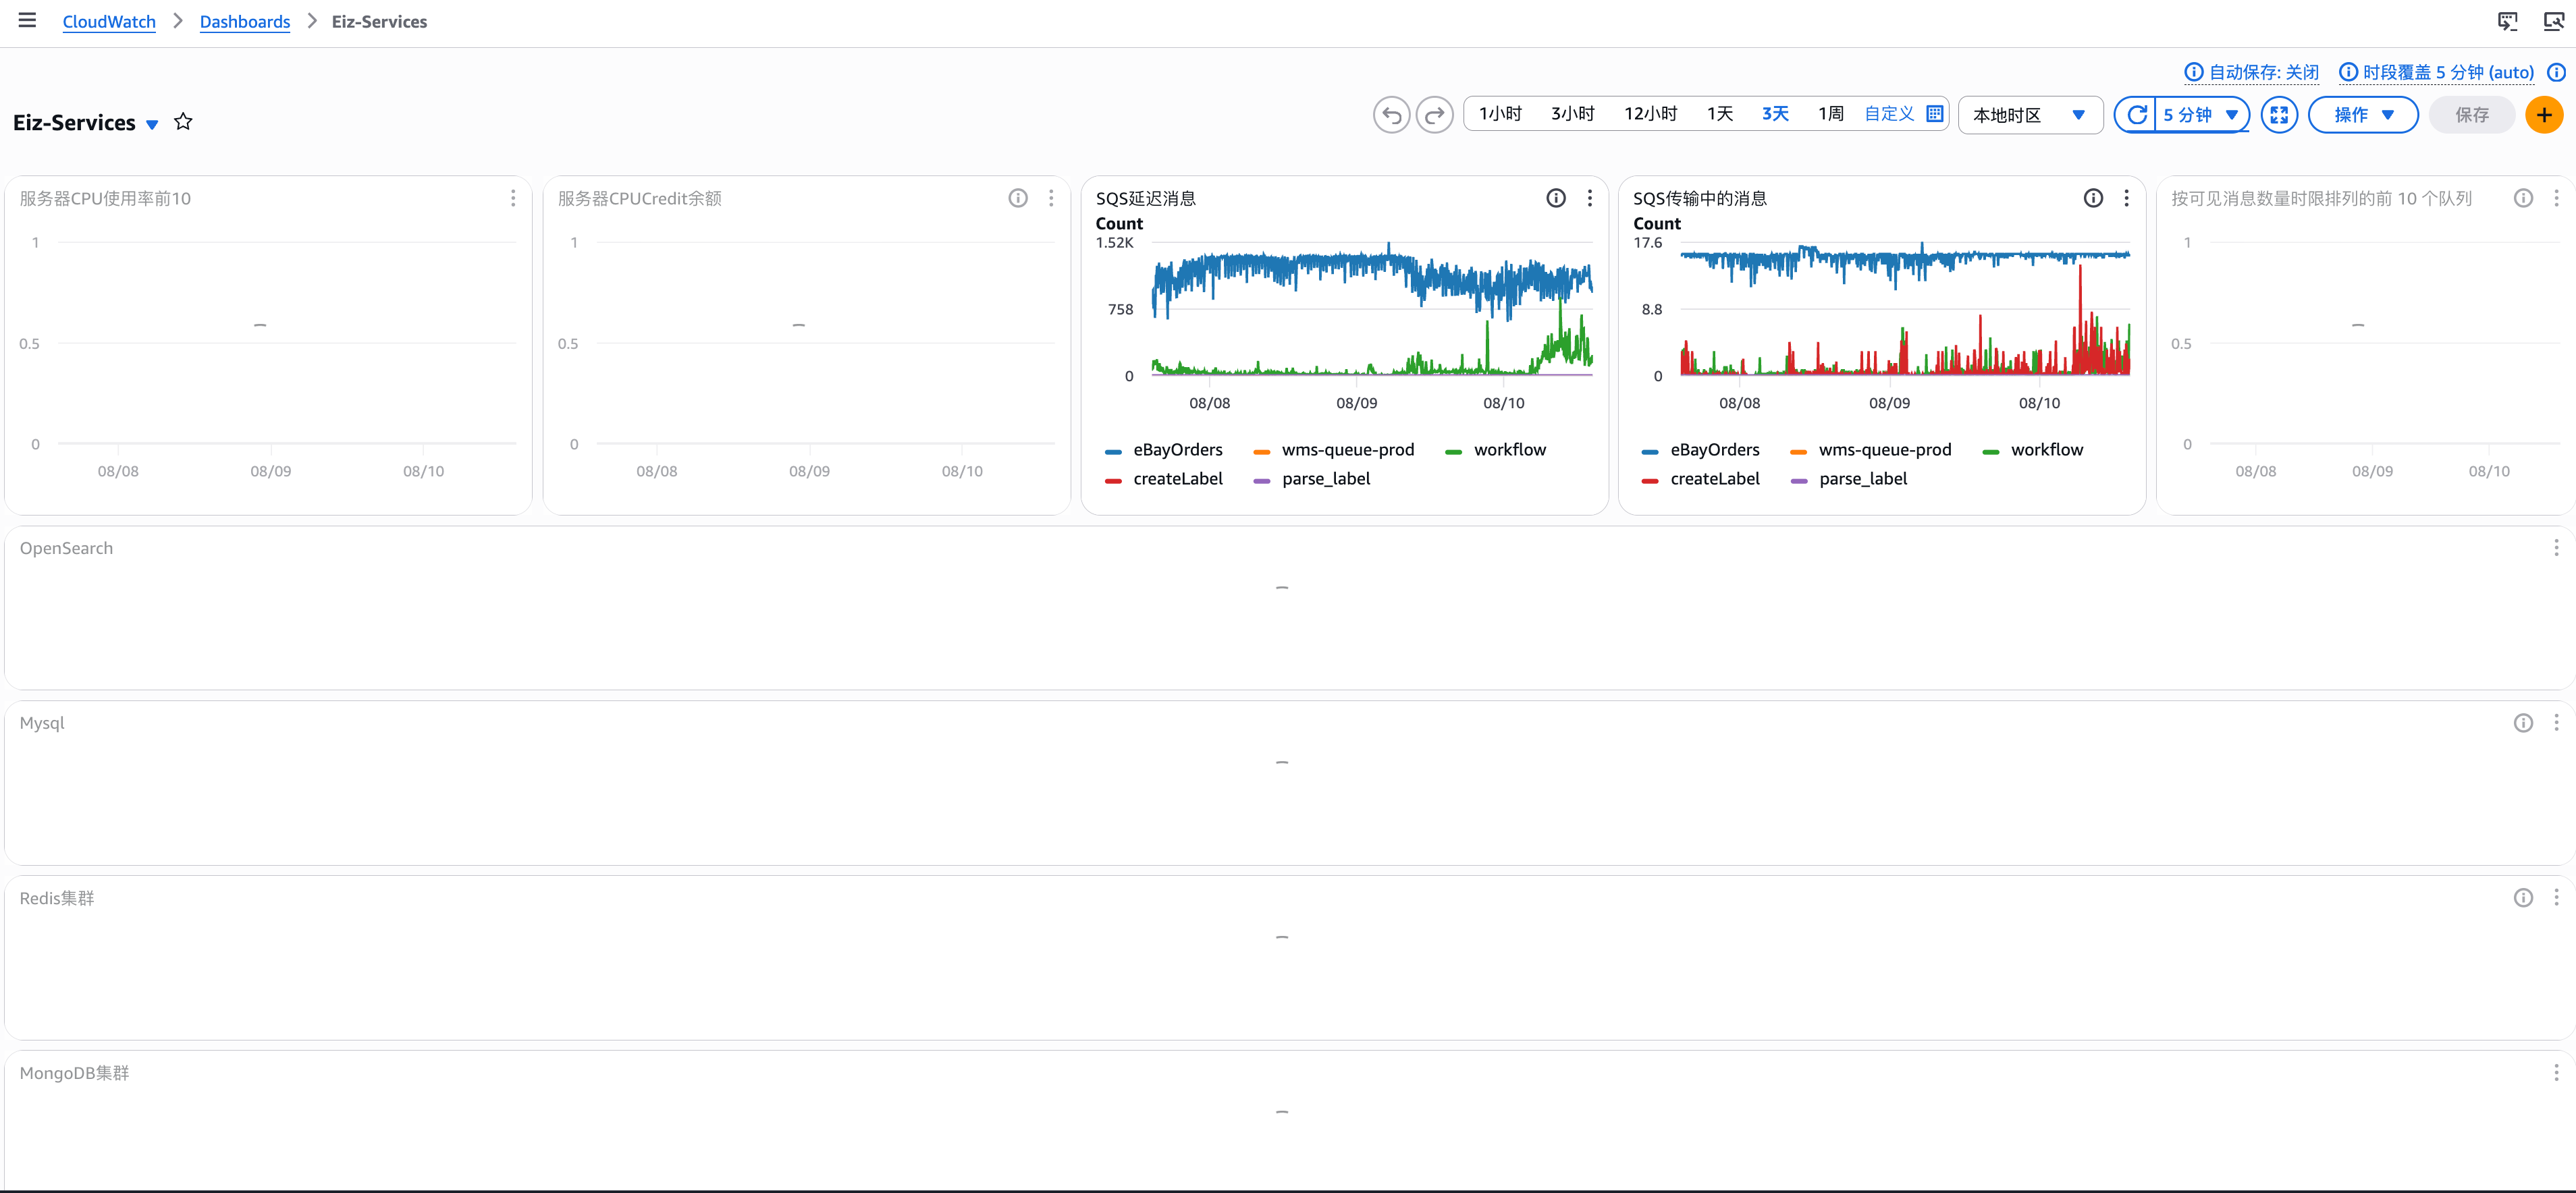Image resolution: width=2576 pixels, height=1193 pixels.
Task: Open widget actions menu for SQS传输中的消息
Action: click(2126, 198)
